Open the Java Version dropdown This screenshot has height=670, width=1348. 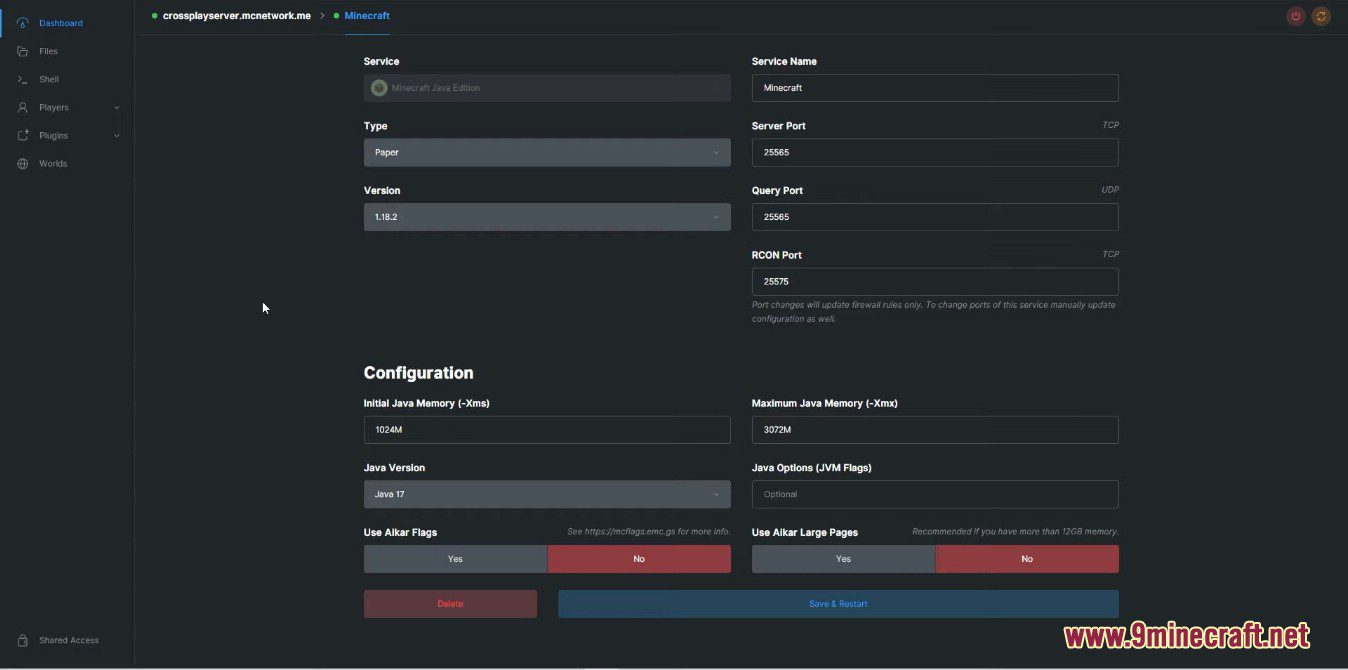coord(547,494)
